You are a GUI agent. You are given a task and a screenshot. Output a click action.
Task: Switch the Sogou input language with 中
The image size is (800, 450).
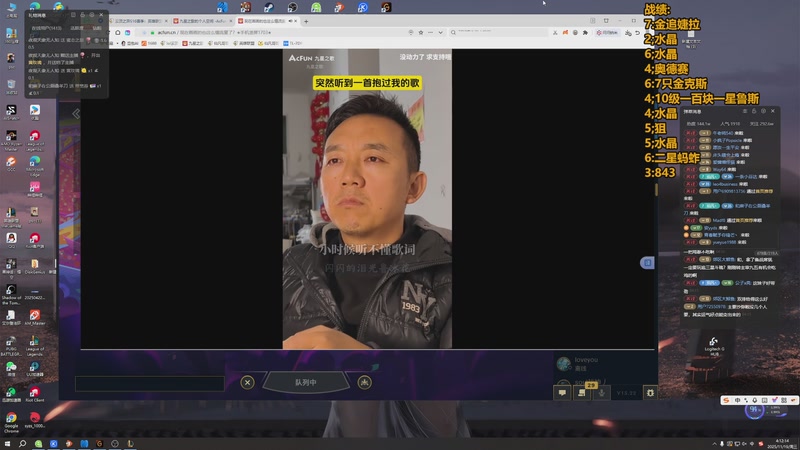737,401
